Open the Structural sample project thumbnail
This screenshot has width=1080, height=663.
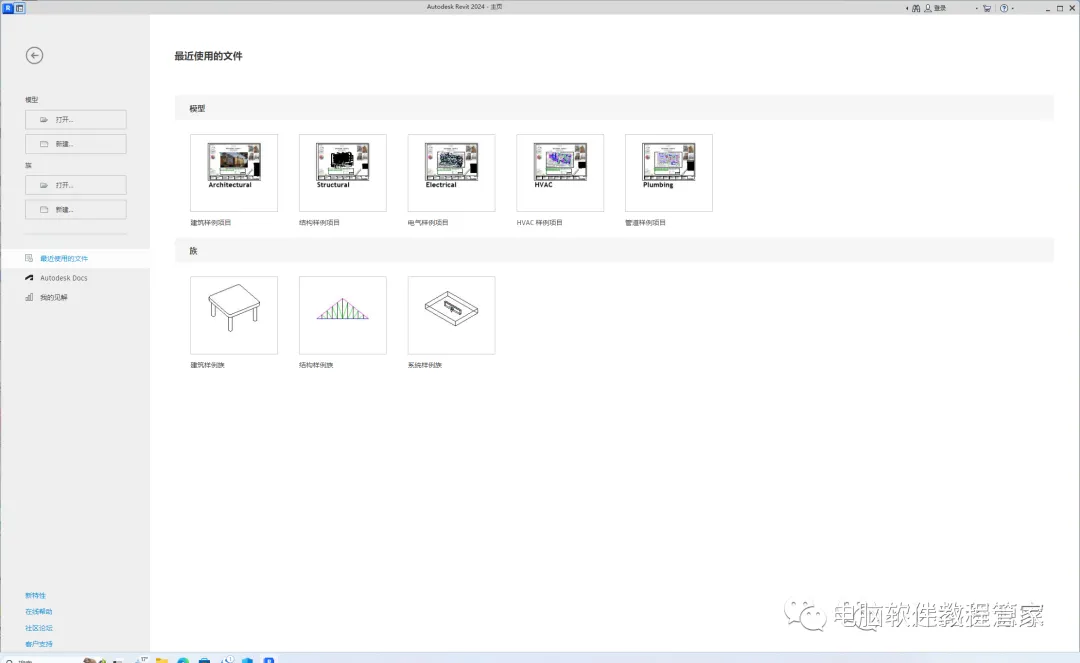[343, 173]
